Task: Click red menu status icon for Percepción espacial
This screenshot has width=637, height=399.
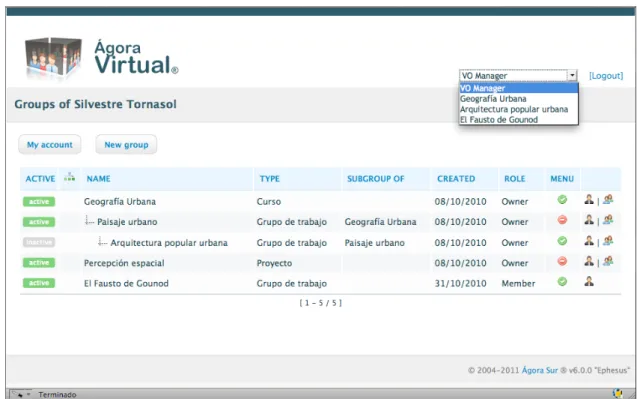Action: click(x=562, y=261)
